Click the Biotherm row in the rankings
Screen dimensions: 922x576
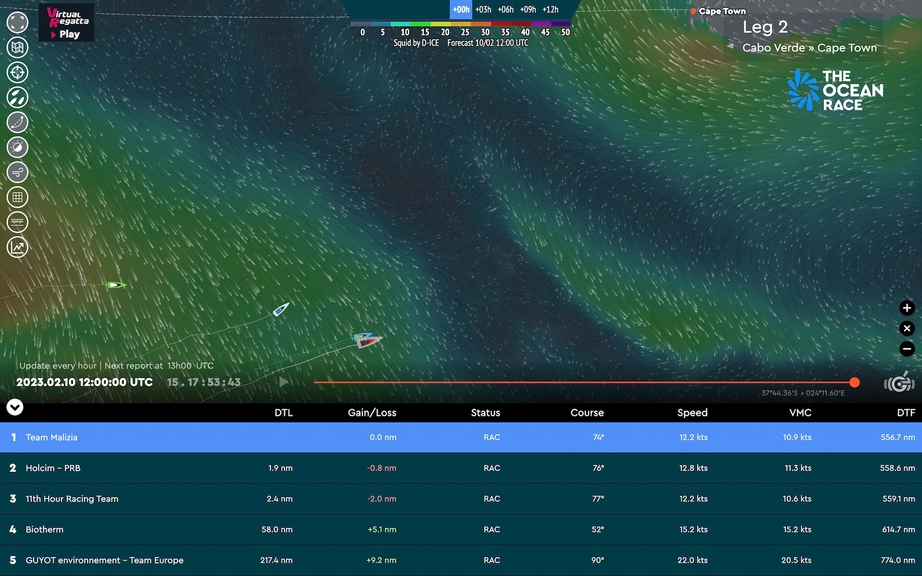tap(461, 529)
